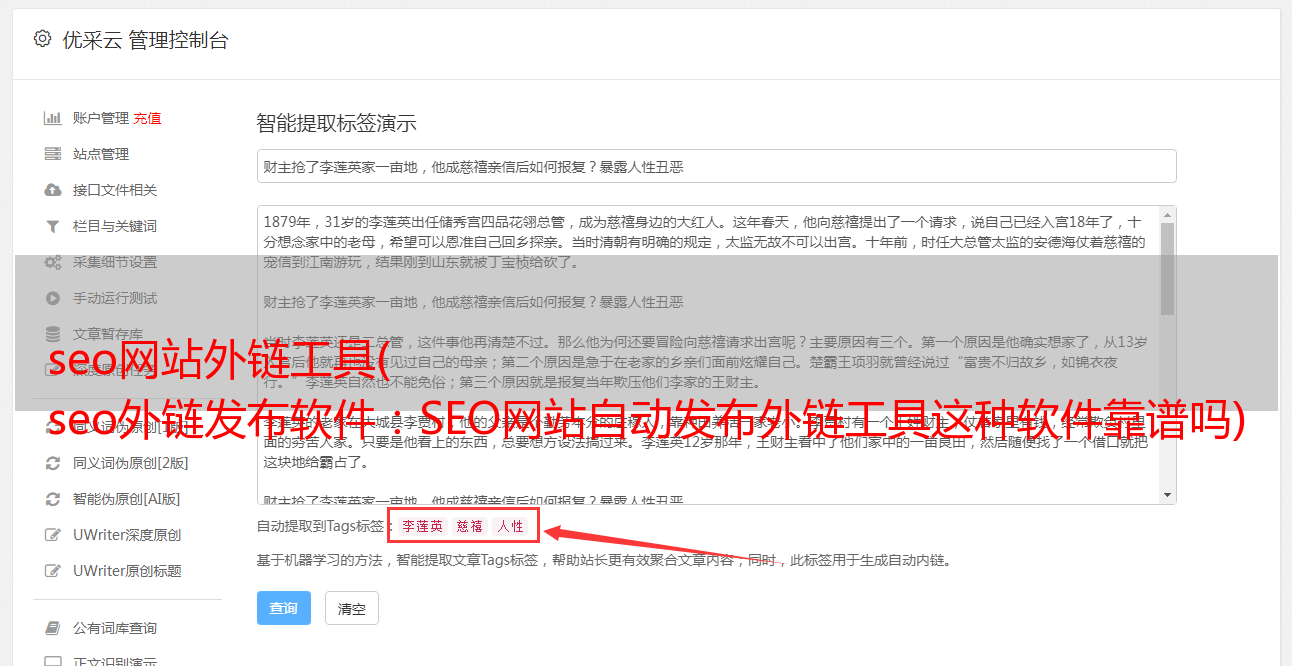Open 站点管理 menu item
Viewport: 1292px width, 666px height.
[x=101, y=154]
